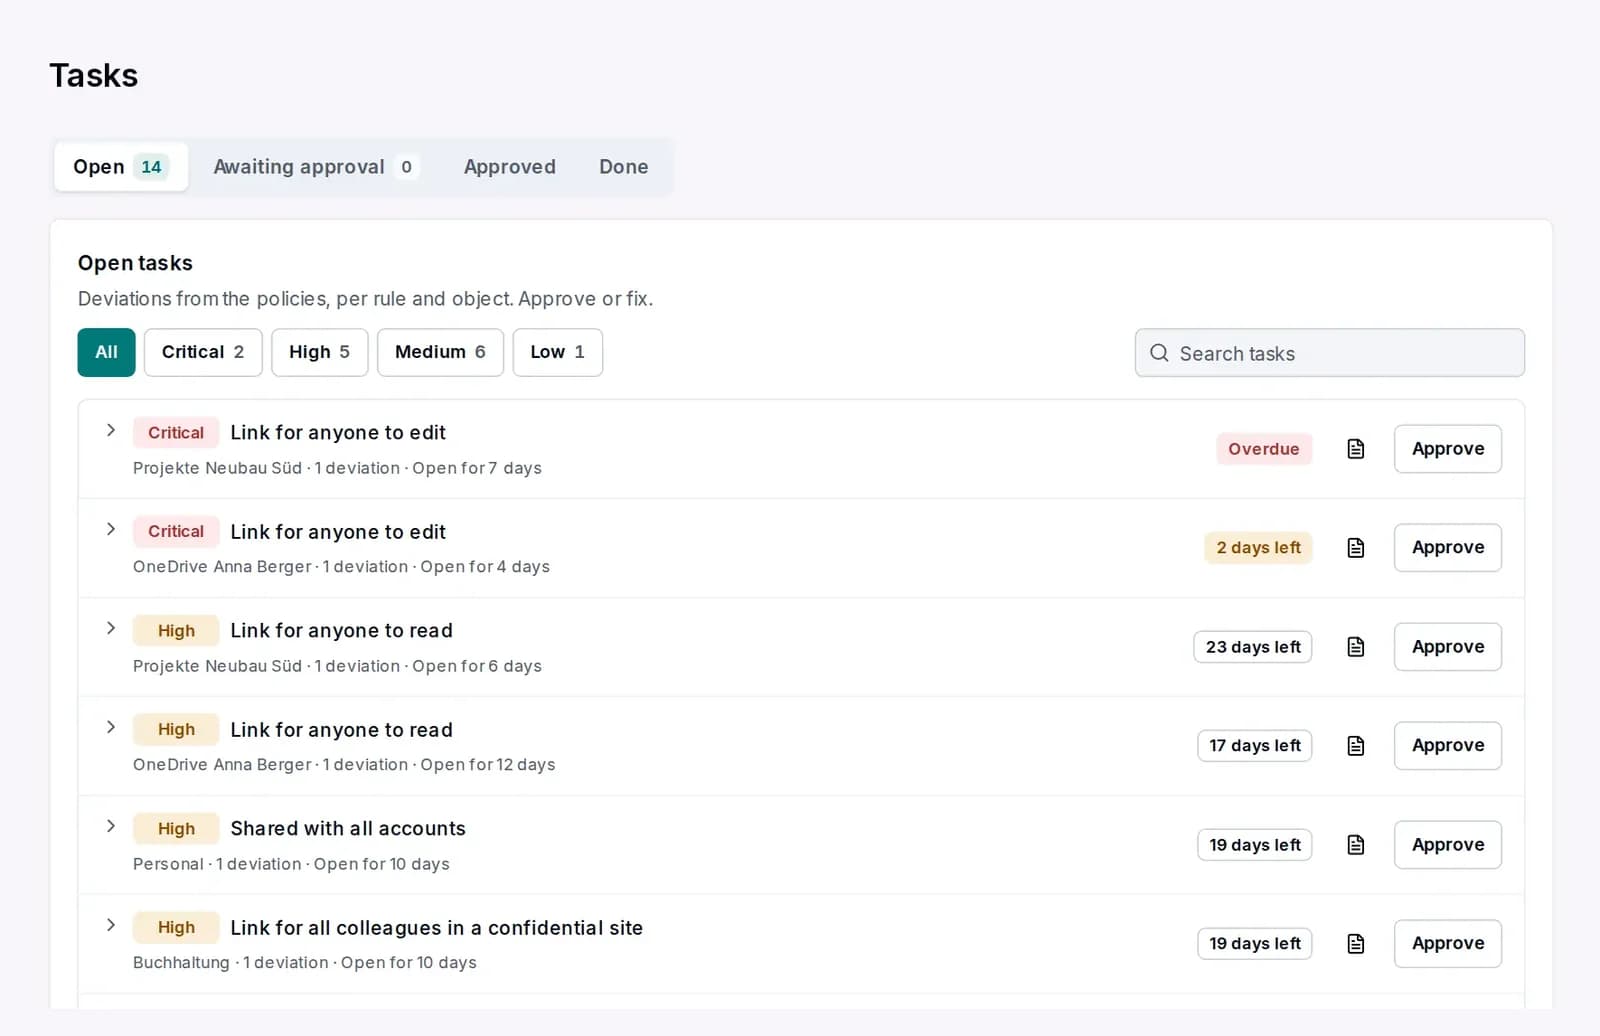Focus the Search tasks field
1600x1036 pixels.
(x=1330, y=353)
